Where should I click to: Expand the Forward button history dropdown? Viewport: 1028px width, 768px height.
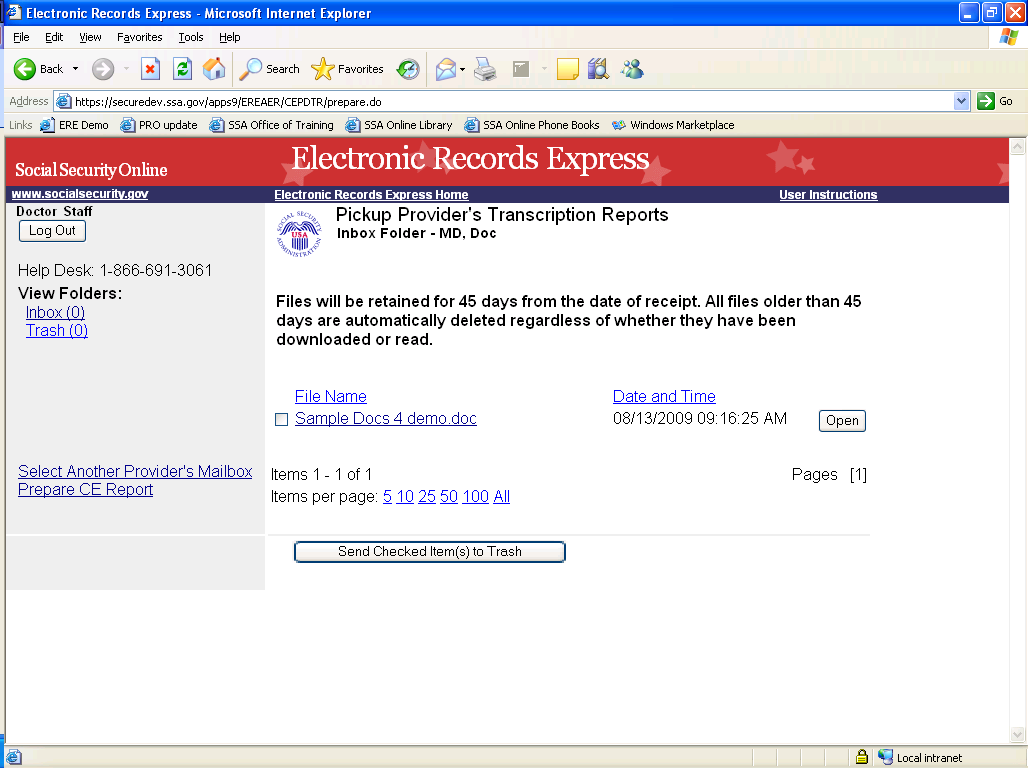(127, 69)
